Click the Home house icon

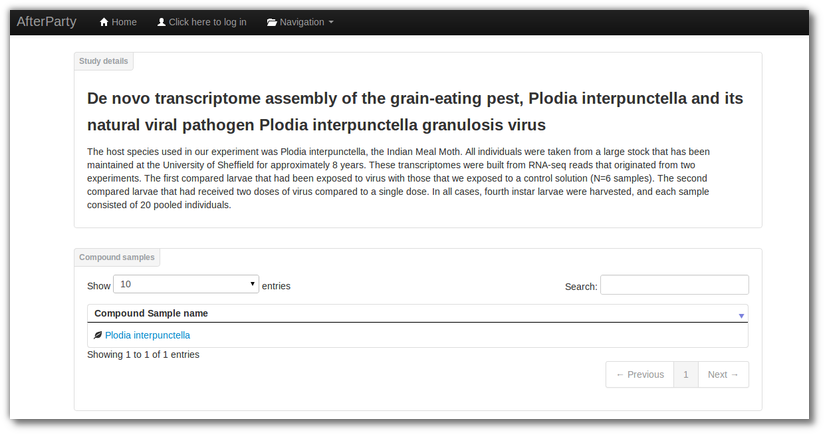(104, 22)
